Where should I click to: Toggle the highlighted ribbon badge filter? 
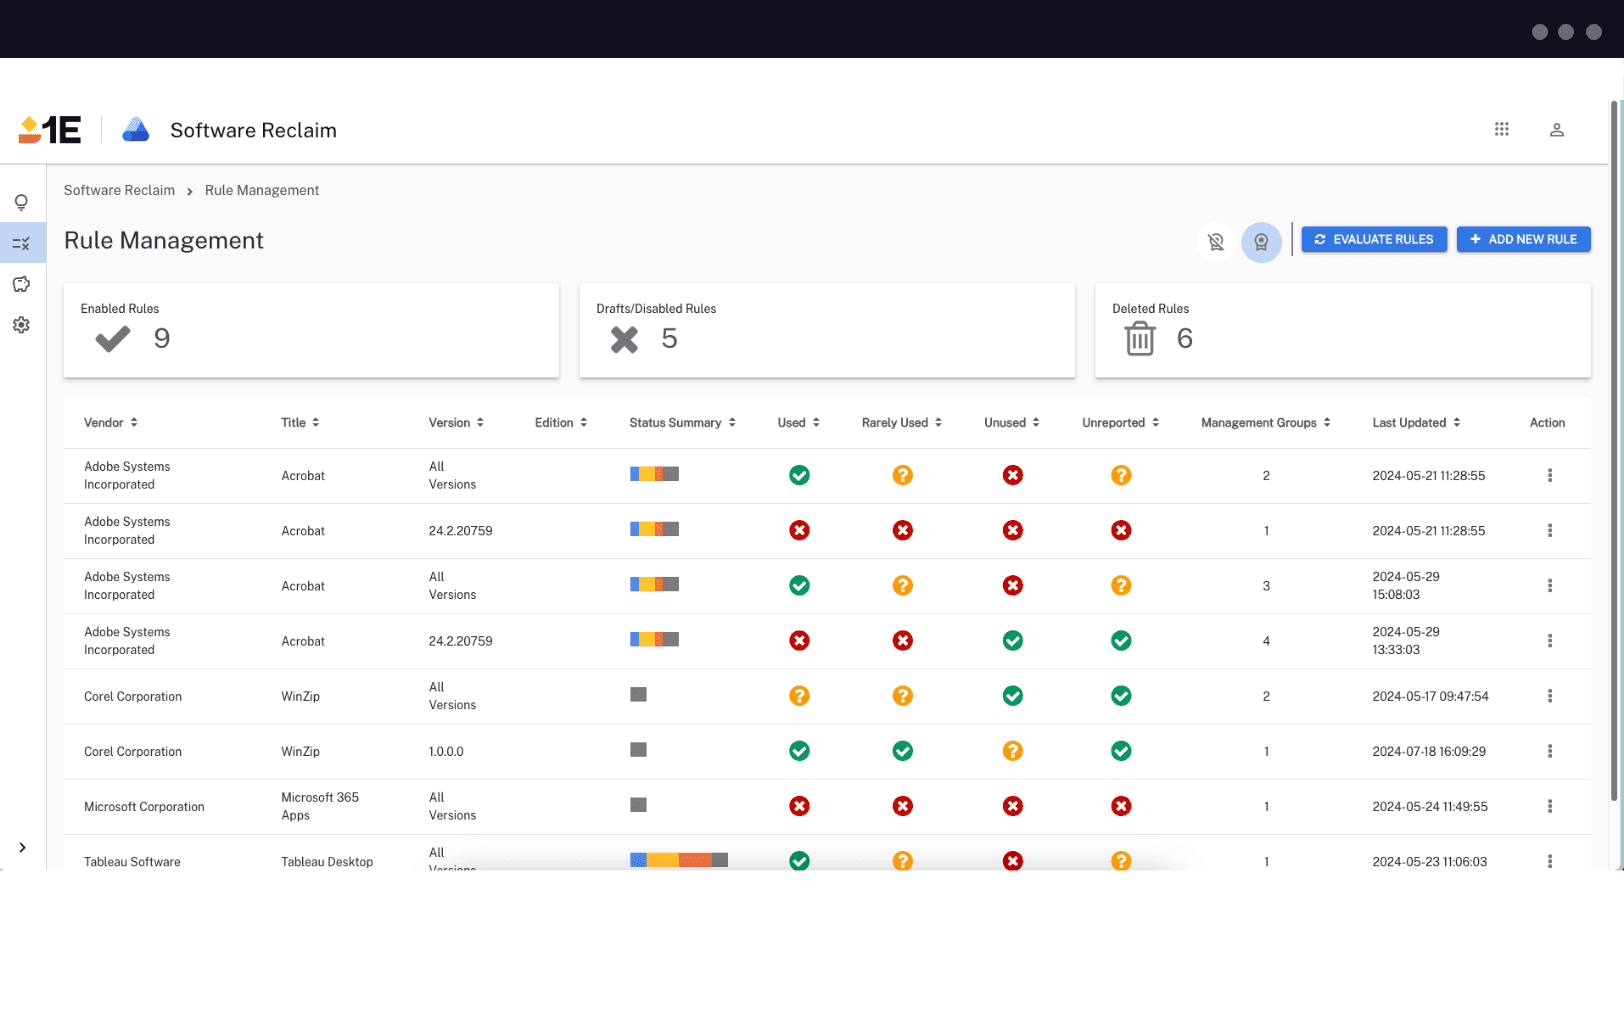pyautogui.click(x=1261, y=242)
